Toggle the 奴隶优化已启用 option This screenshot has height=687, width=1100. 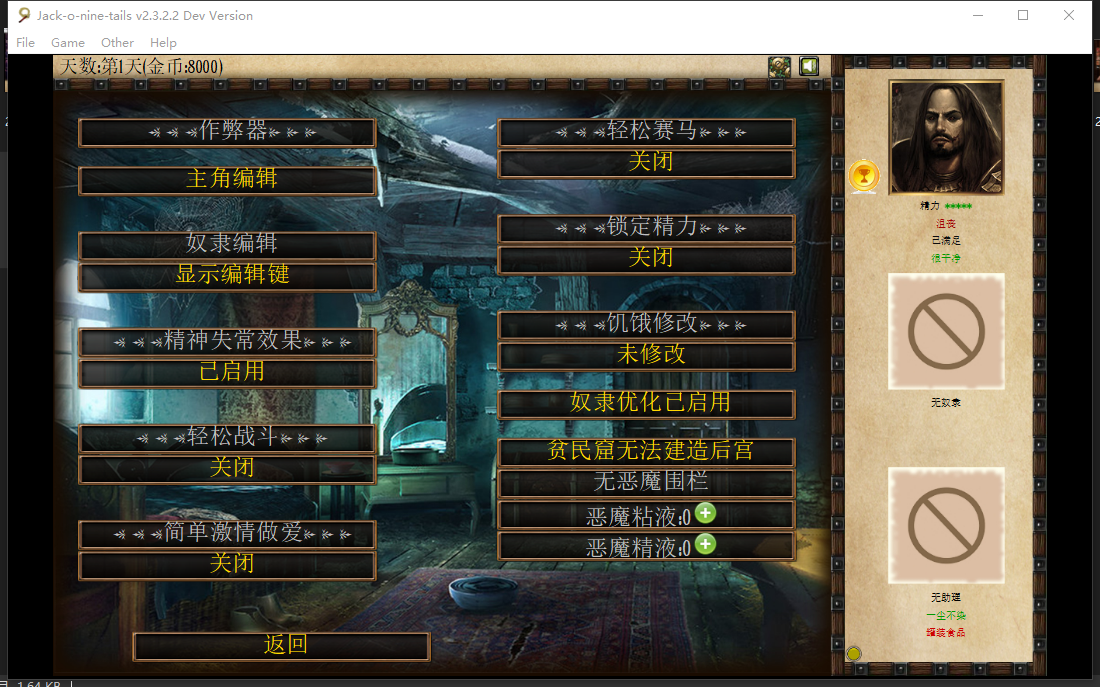pyautogui.click(x=646, y=403)
